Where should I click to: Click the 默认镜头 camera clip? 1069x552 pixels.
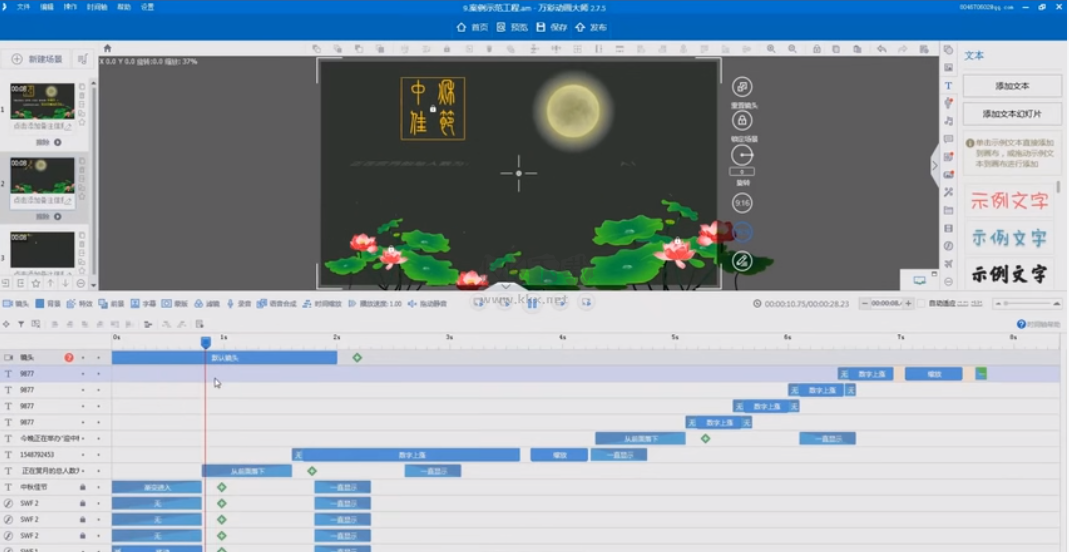click(224, 358)
